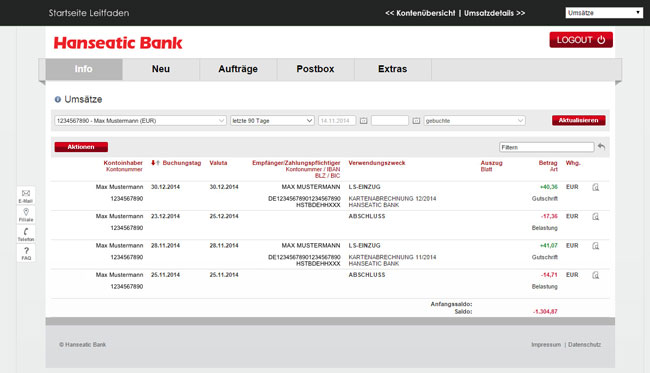Image resolution: width=650 pixels, height=373 pixels.
Task: Select the Buchungstag cell 23.12.2014
Action: click(x=165, y=216)
